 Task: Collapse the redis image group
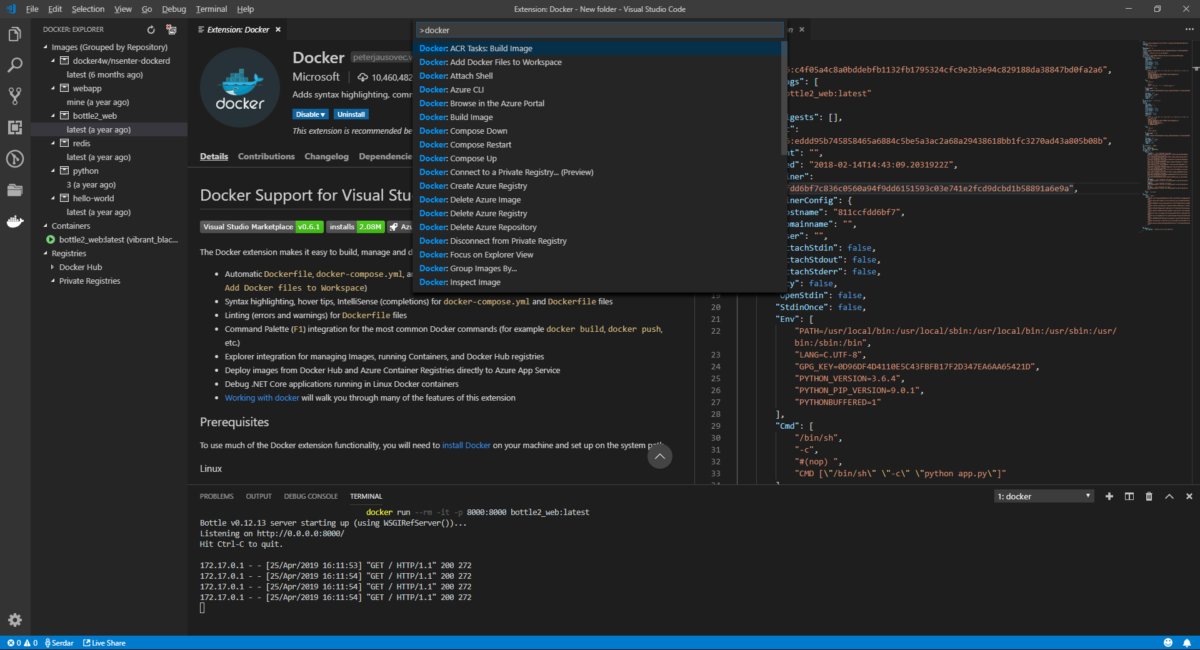click(x=52, y=143)
